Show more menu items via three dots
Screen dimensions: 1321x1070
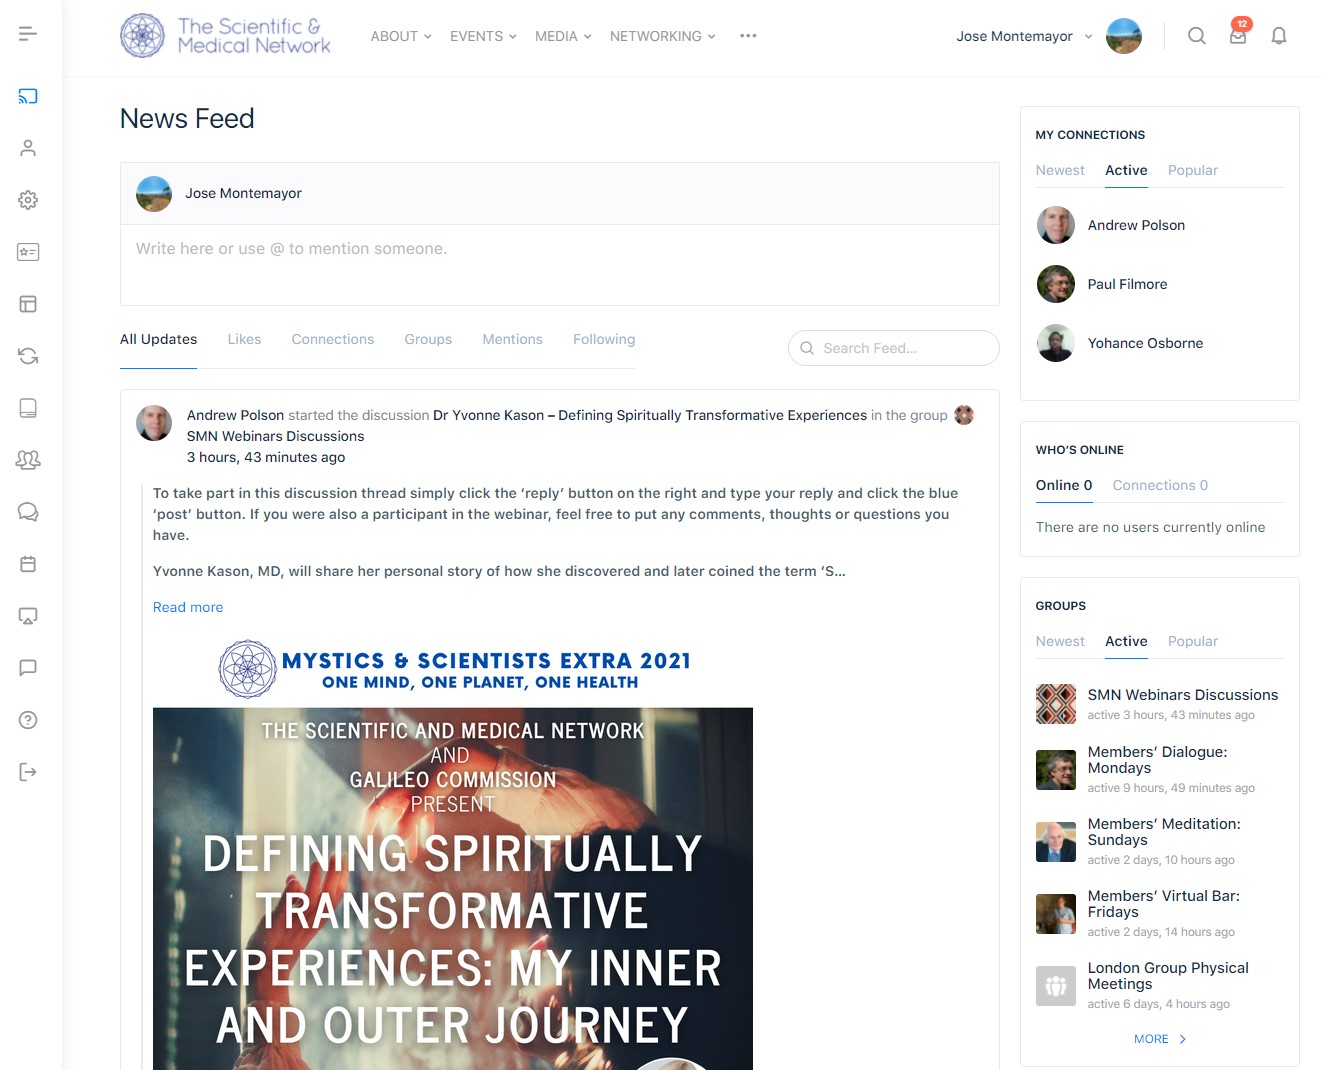748,36
